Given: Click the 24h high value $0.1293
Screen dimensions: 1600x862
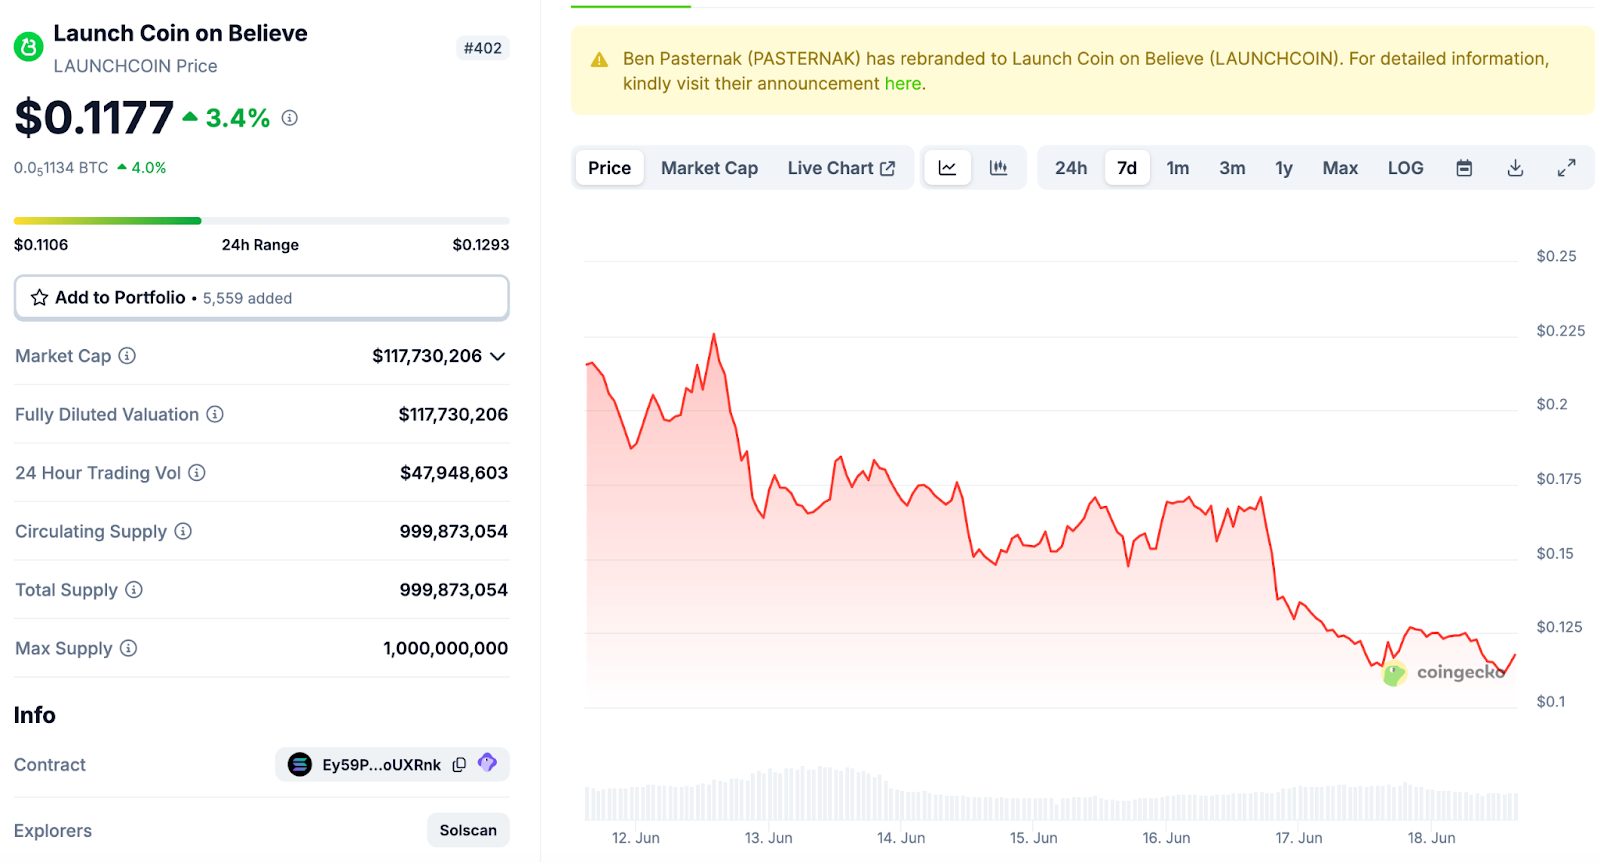Looking at the screenshot, I should [481, 245].
